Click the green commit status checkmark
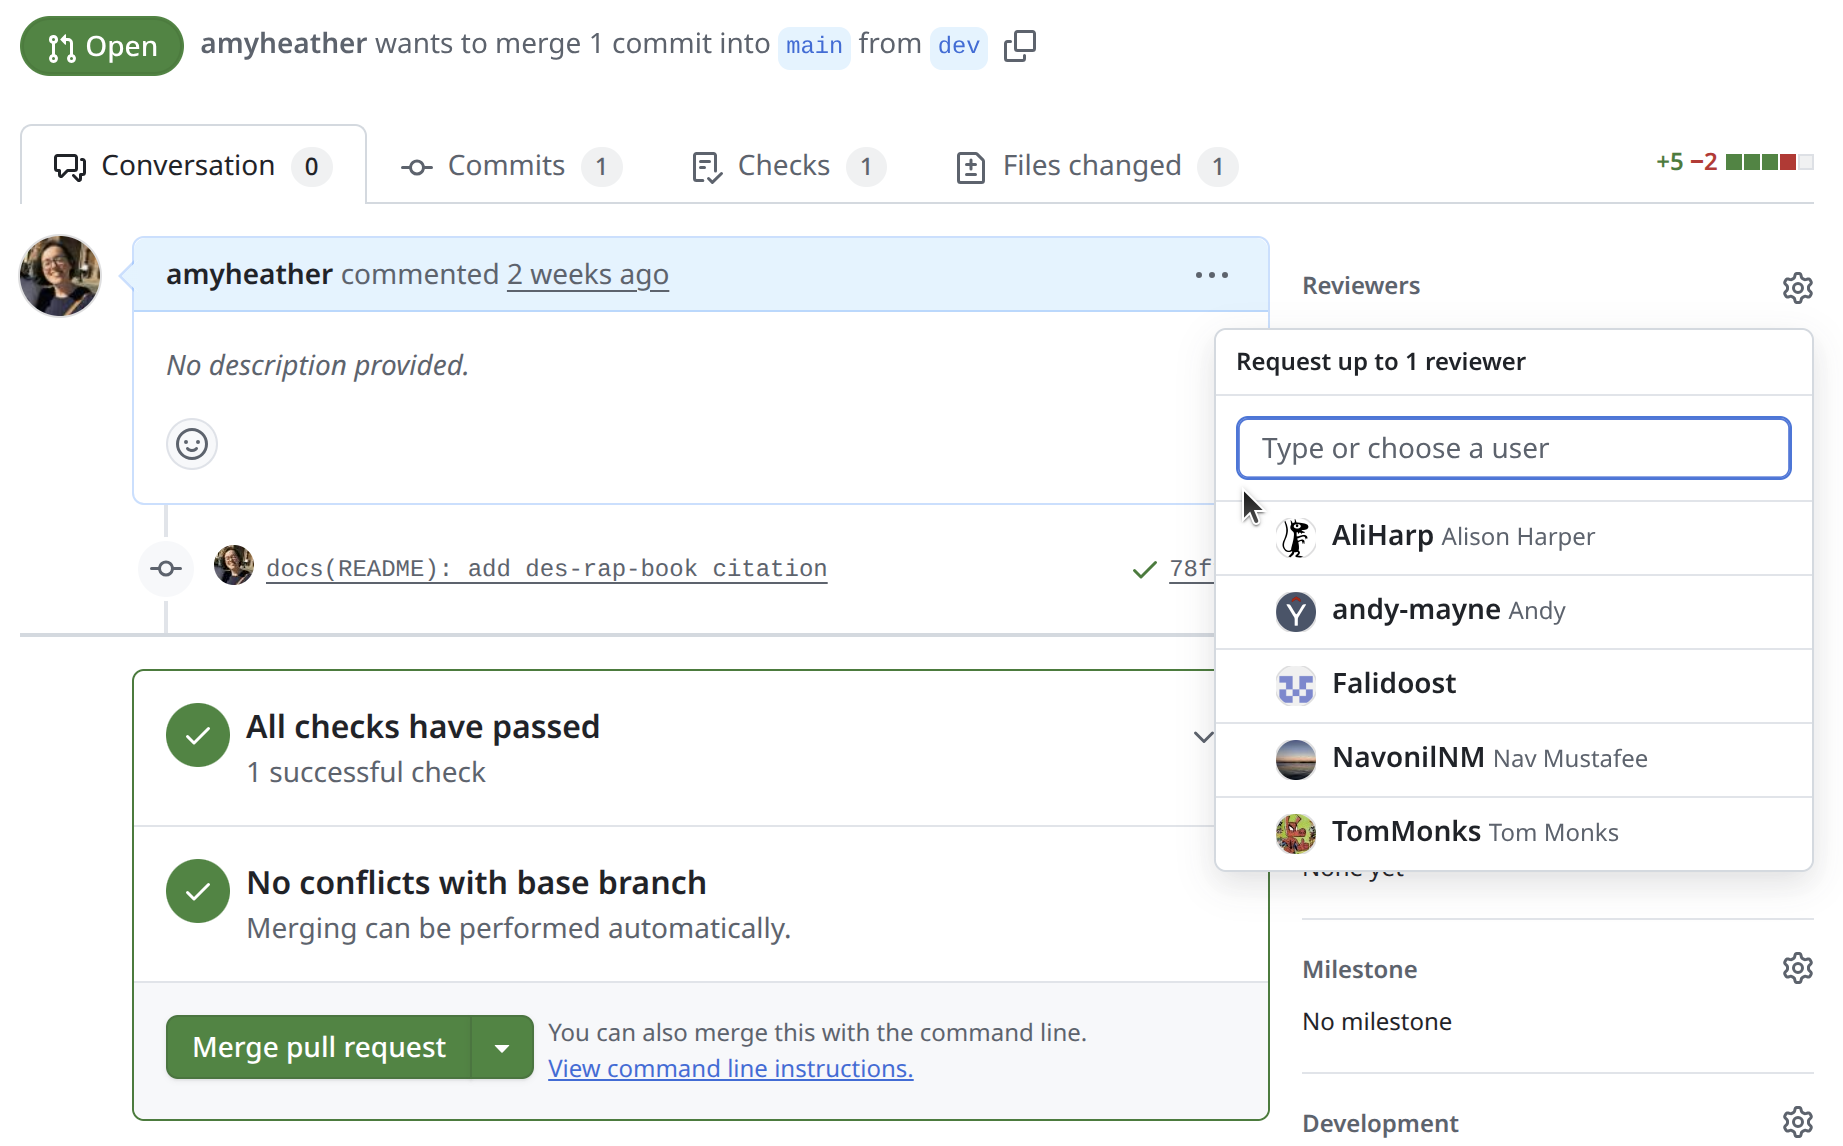The height and width of the screenshot is (1146, 1843). point(1144,570)
